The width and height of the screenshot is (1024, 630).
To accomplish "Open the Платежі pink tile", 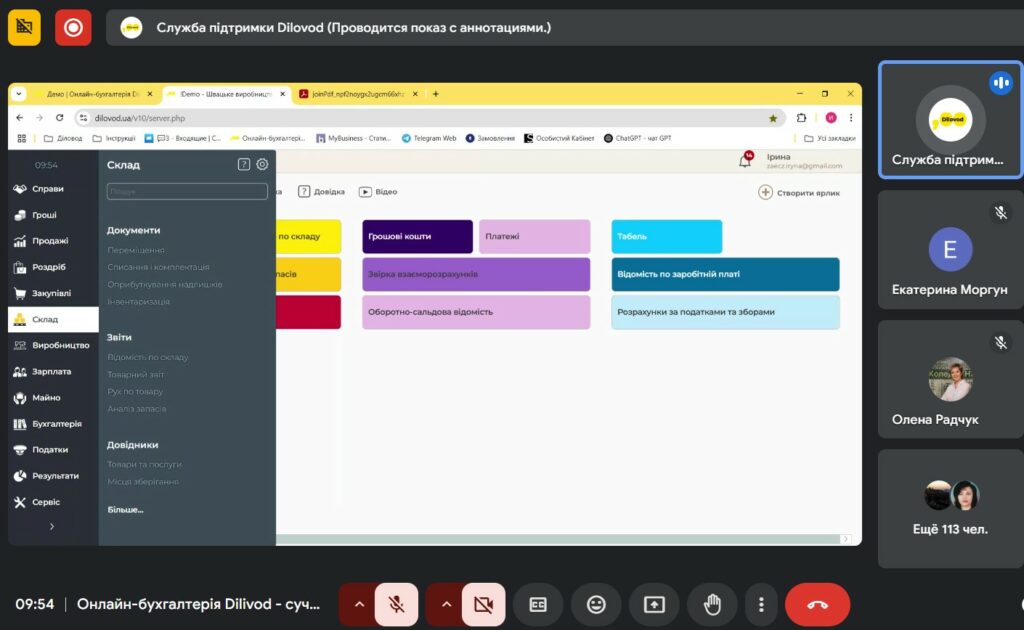I will point(534,236).
